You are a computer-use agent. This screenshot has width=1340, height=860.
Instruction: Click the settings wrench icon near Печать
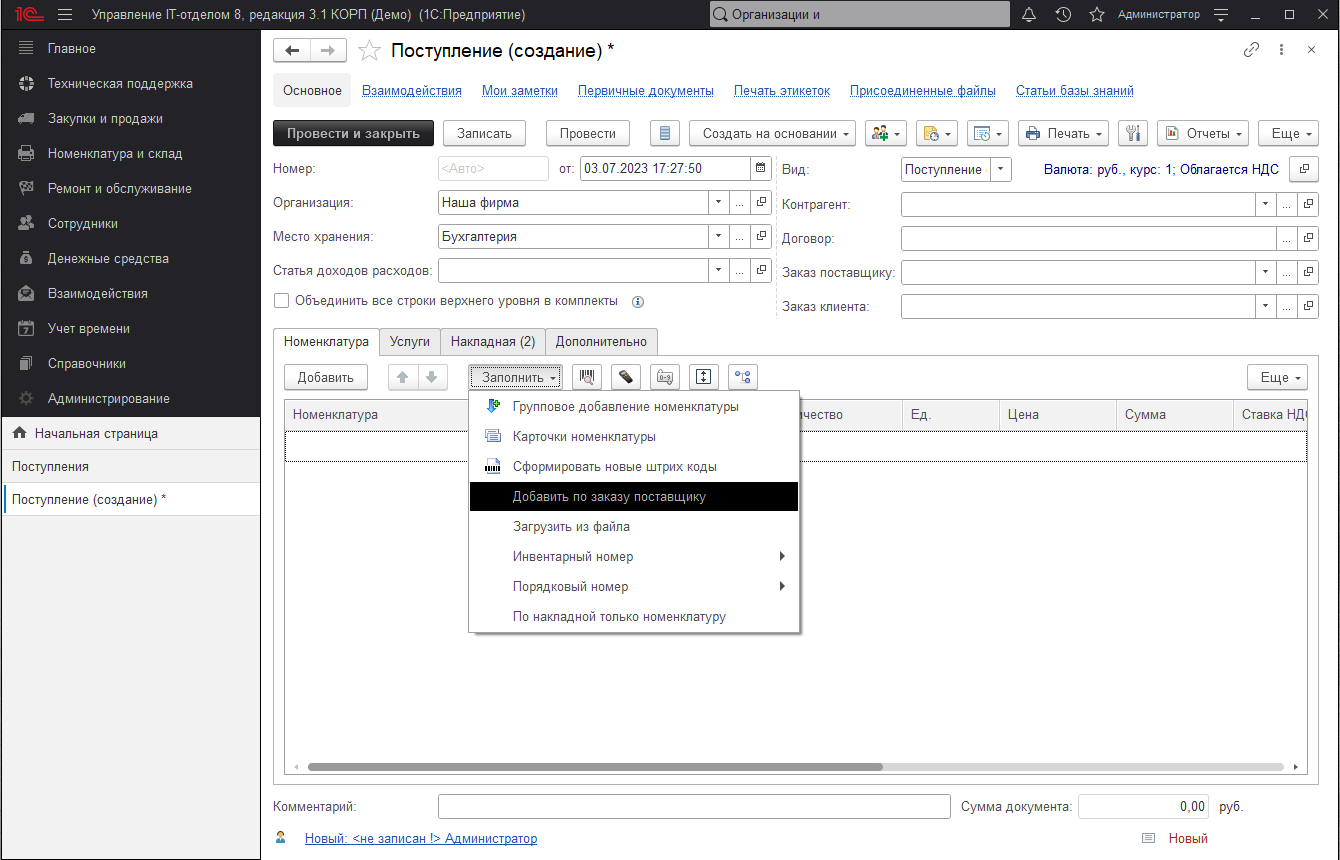pyautogui.click(x=1131, y=133)
